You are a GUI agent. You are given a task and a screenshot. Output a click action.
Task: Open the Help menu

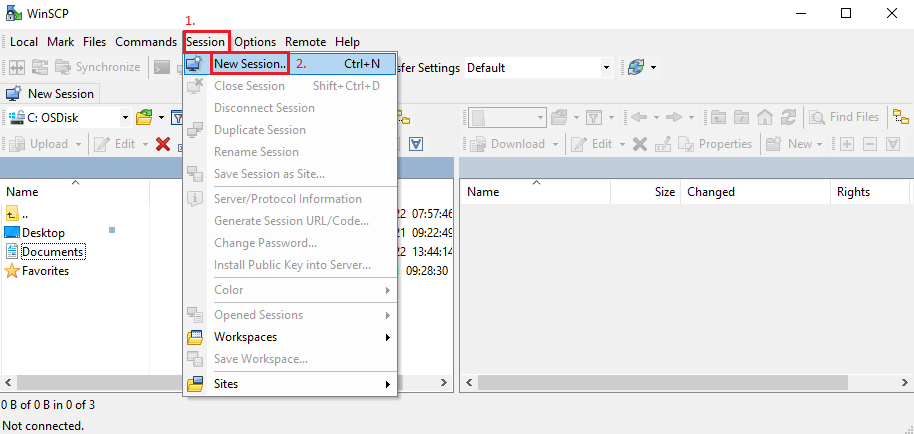pos(347,42)
